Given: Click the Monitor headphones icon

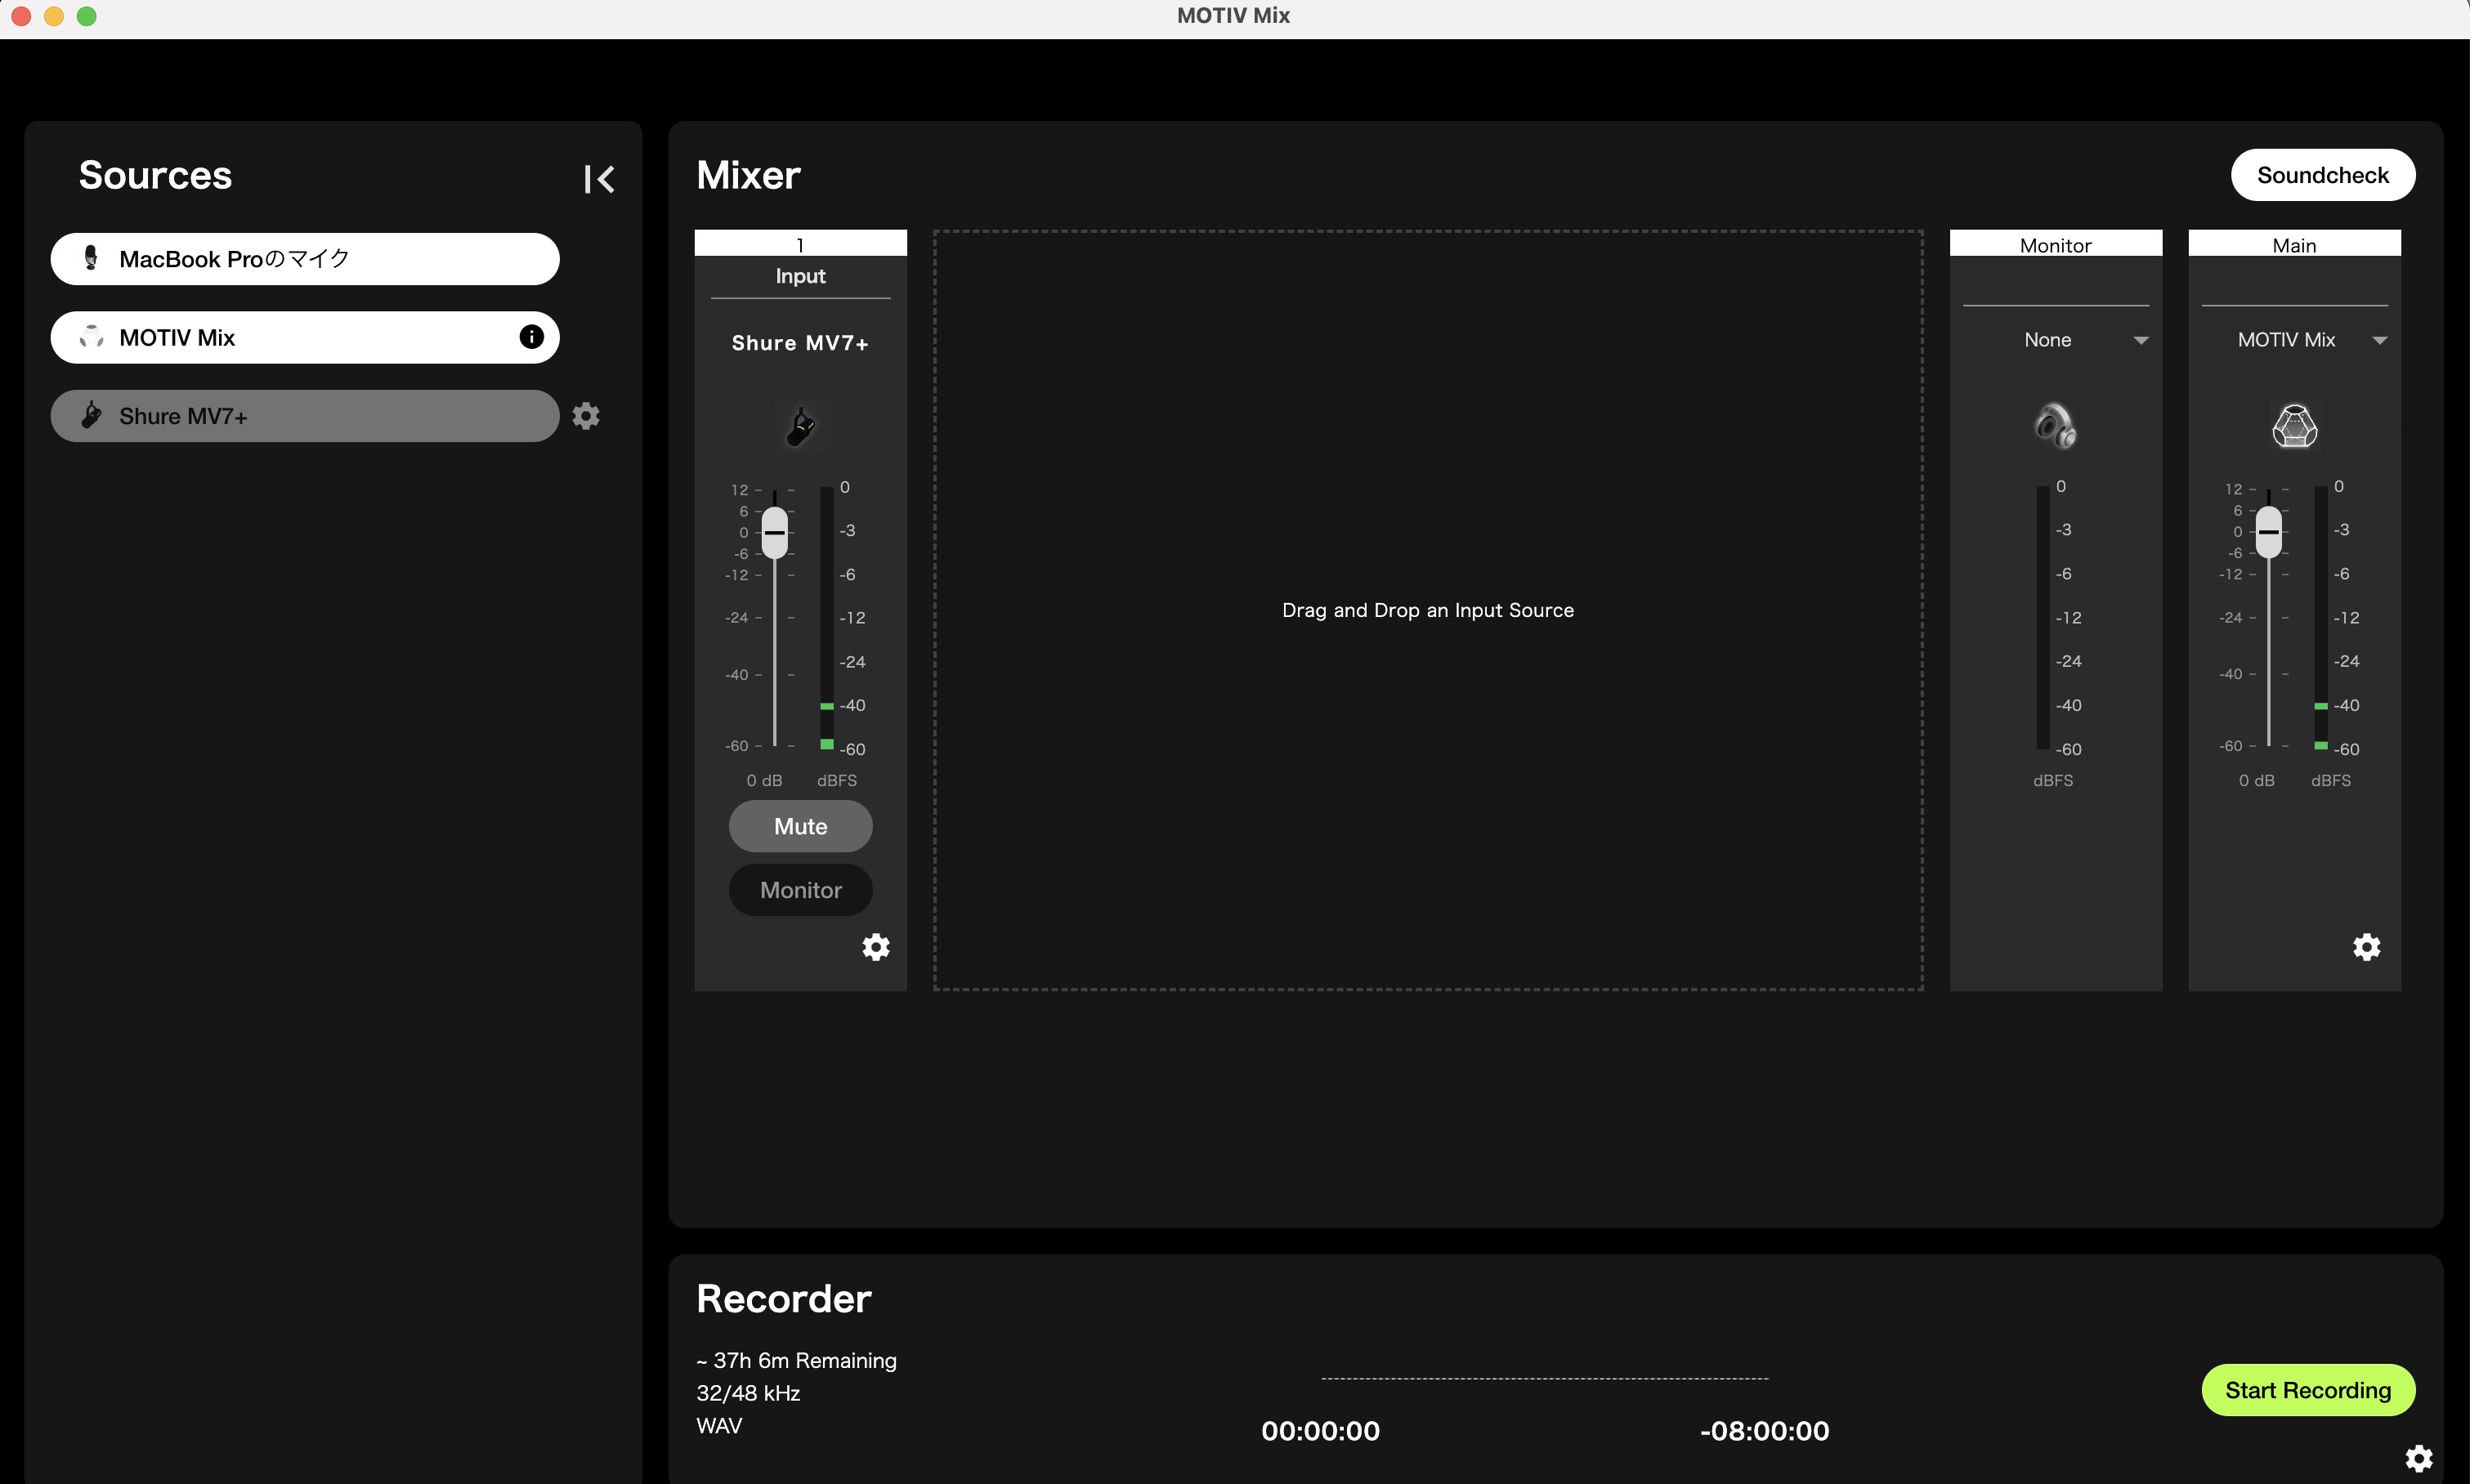Looking at the screenshot, I should pyautogui.click(x=2056, y=426).
